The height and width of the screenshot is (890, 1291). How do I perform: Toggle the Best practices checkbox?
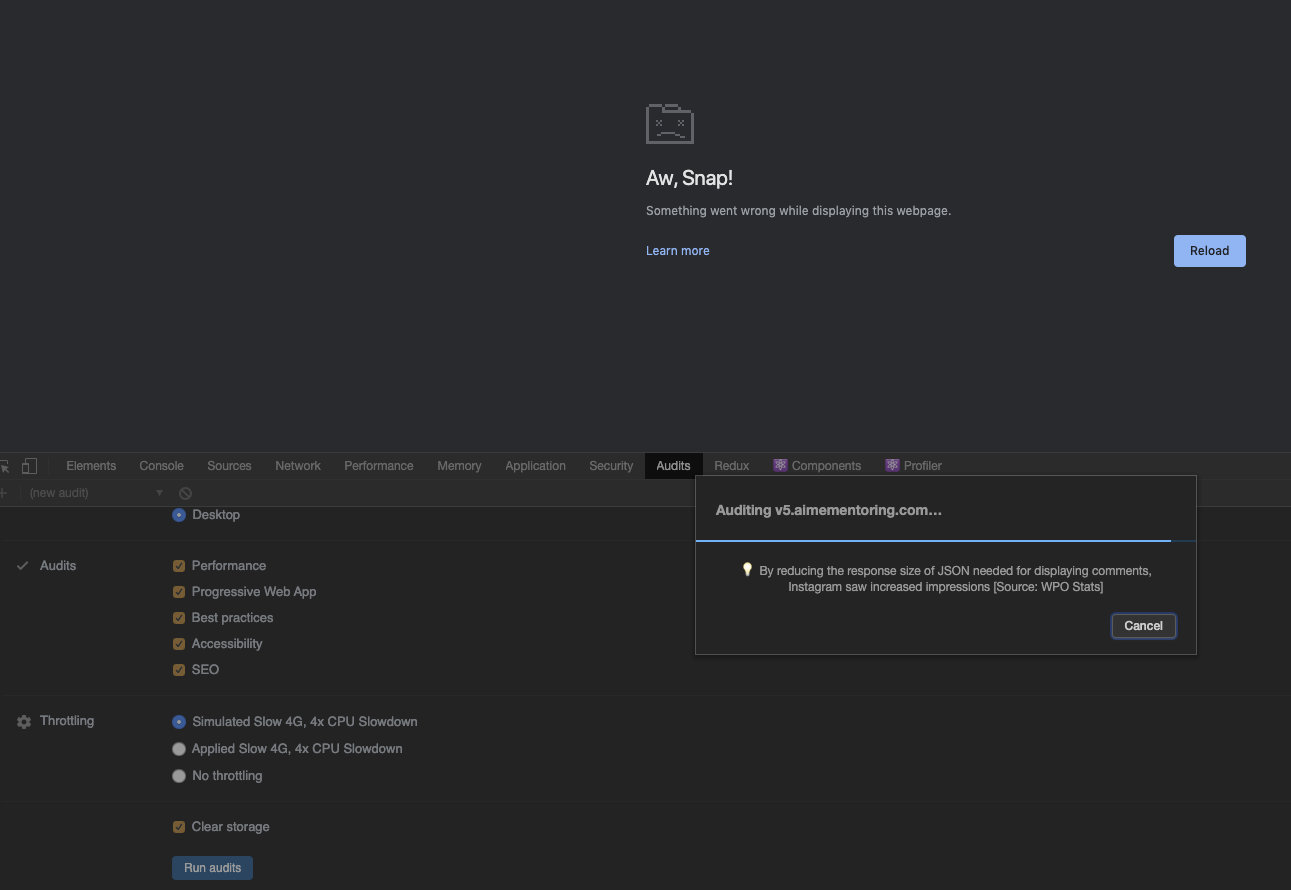pyautogui.click(x=179, y=618)
